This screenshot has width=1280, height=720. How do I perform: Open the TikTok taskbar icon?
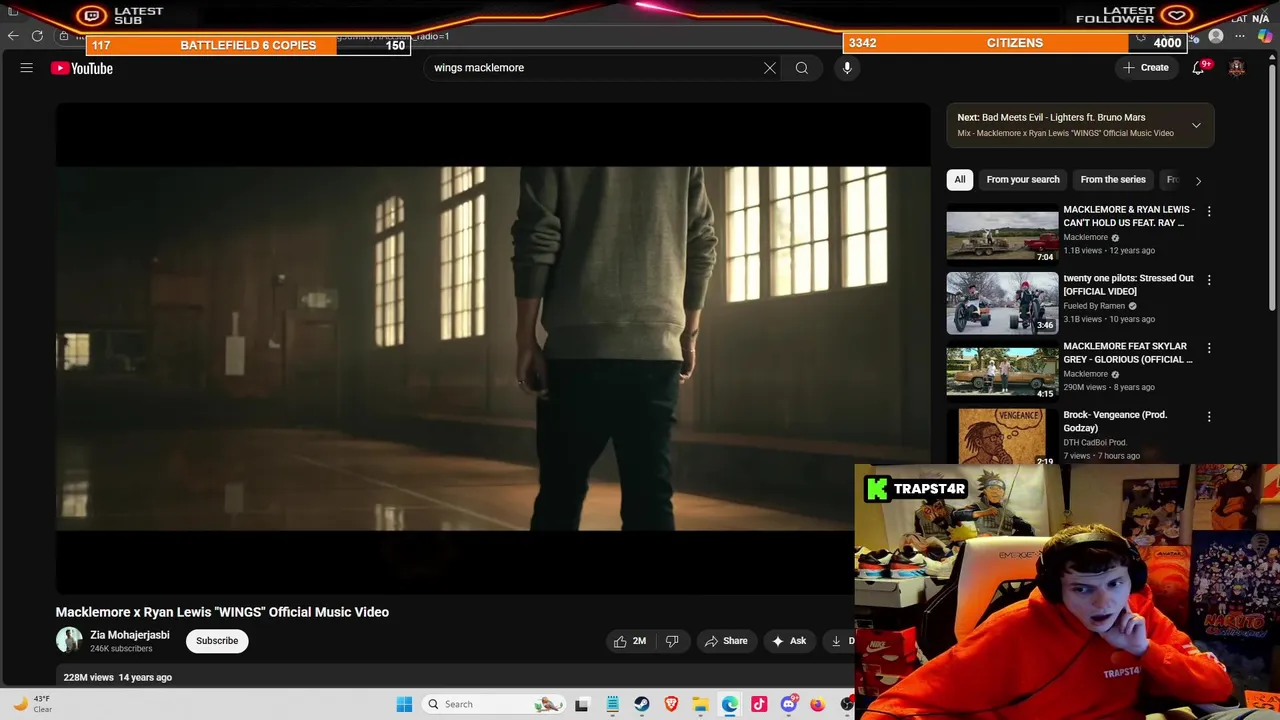point(759,704)
